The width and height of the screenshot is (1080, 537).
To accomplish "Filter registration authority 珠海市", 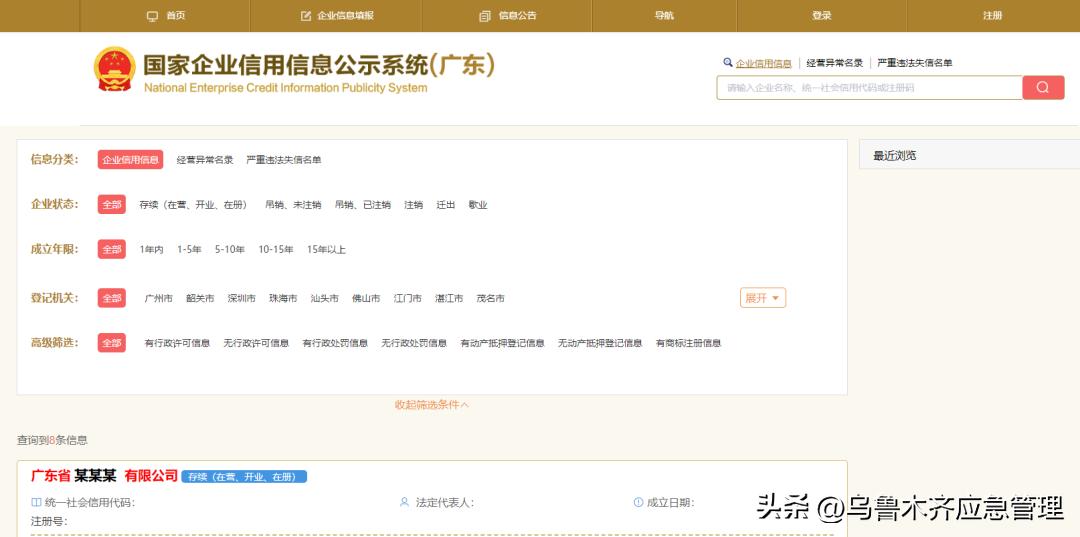I will tap(283, 299).
